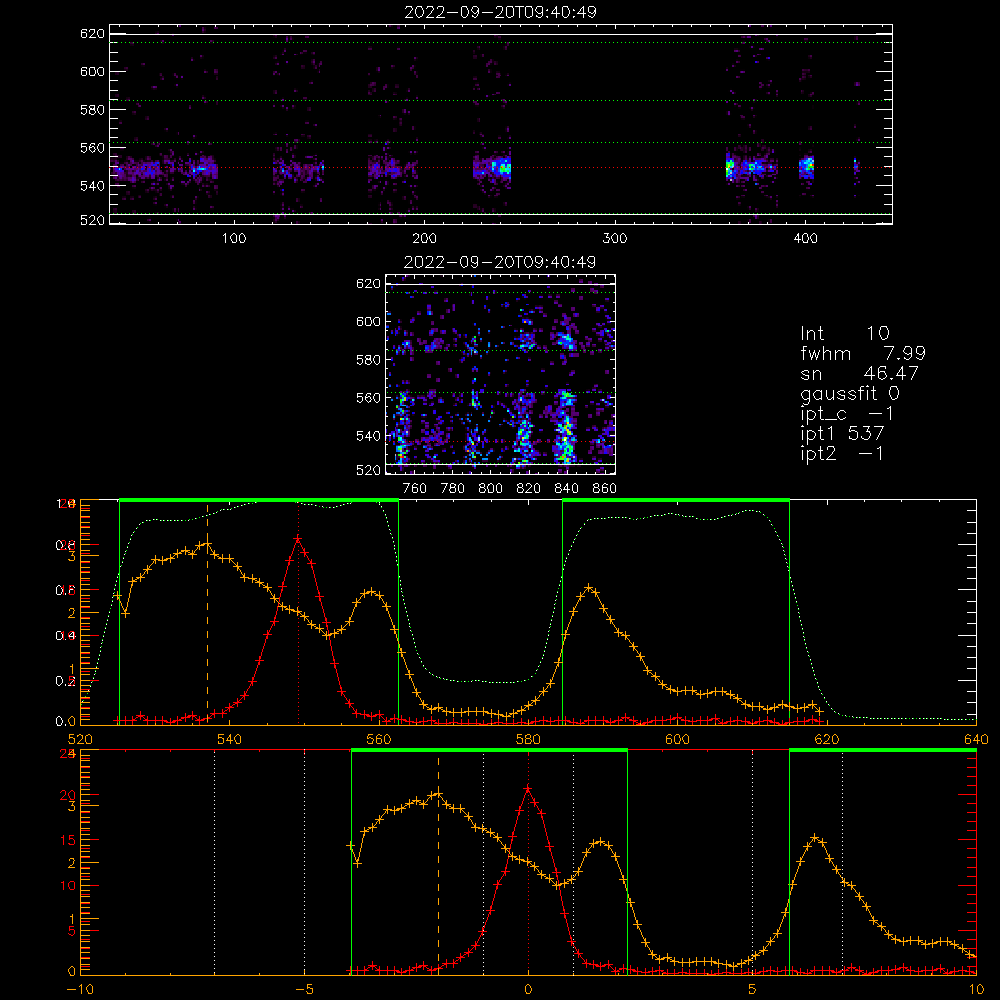This screenshot has width=1000, height=1000.
Task: Click the 580 y-axis label of middle panel
Action: point(368,360)
